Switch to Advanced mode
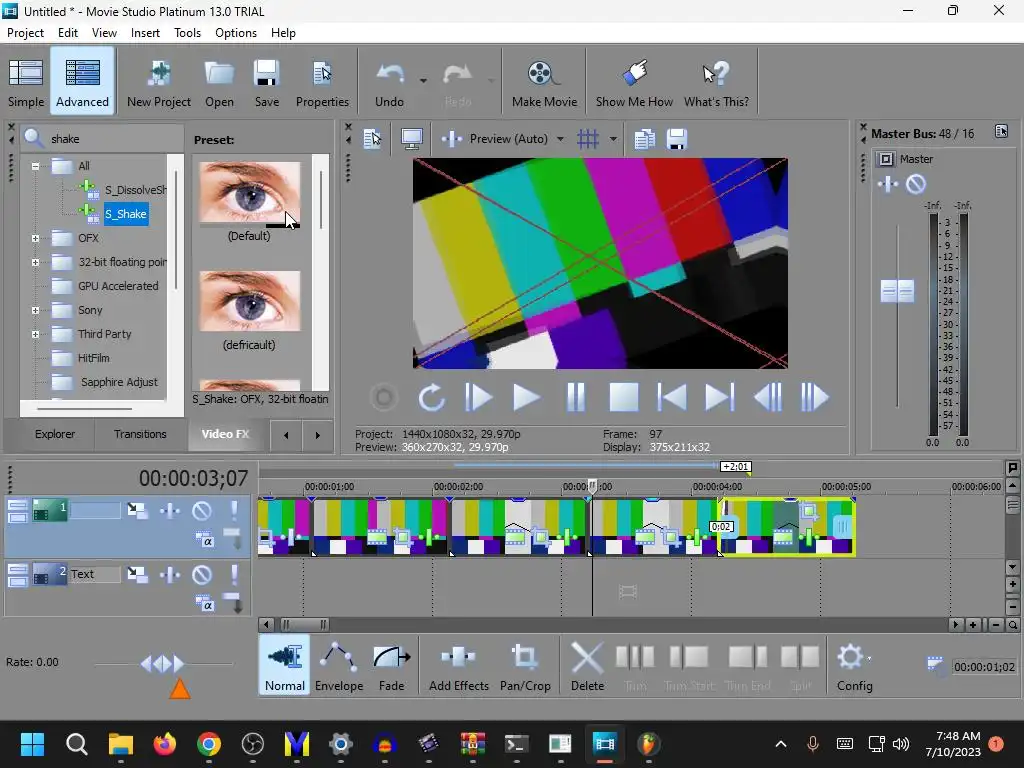 (x=82, y=82)
